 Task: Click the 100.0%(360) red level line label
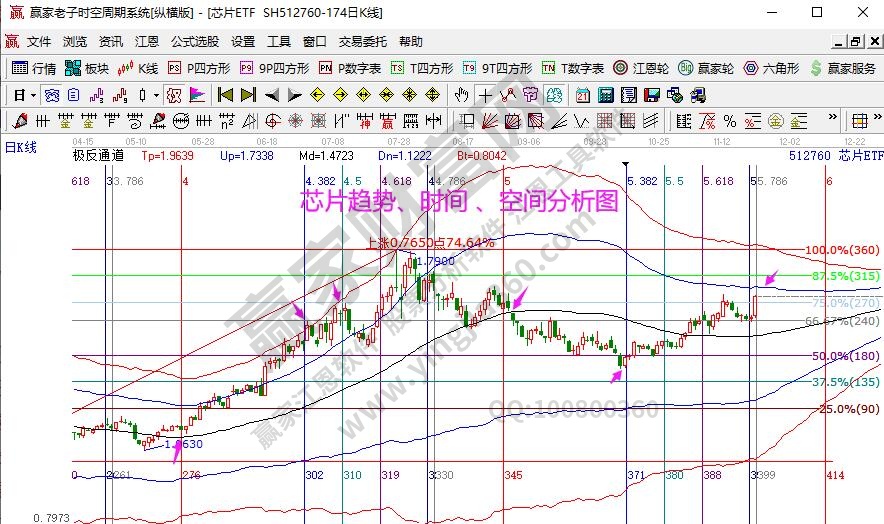(x=842, y=249)
